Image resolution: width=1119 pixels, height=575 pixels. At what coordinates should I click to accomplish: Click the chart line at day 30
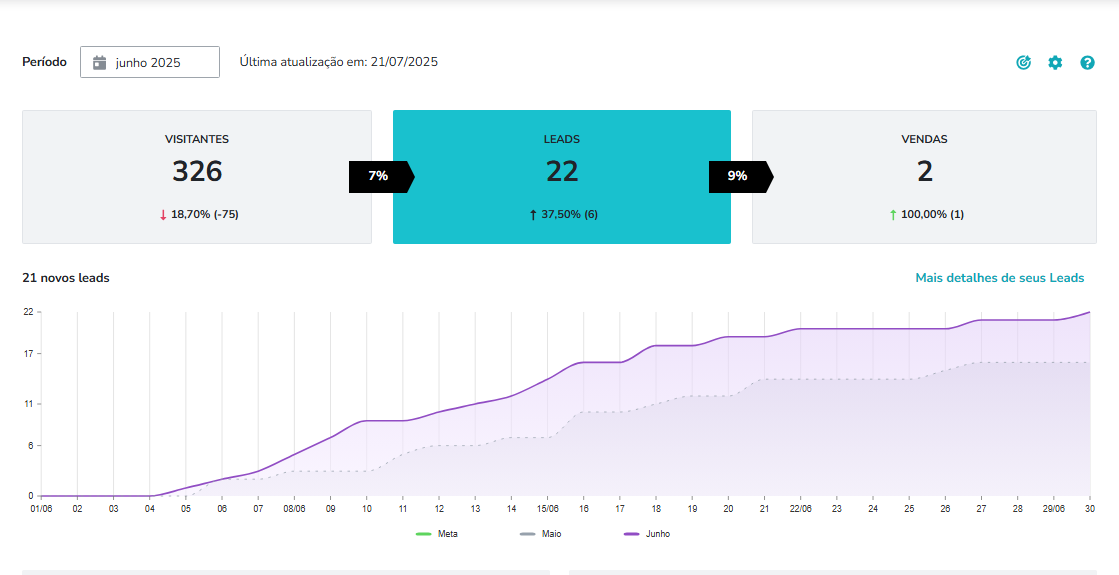1089,312
